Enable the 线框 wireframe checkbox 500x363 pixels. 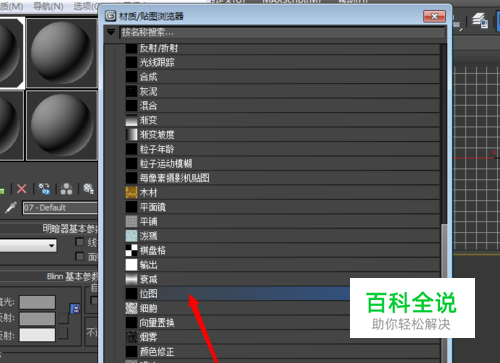point(79,242)
